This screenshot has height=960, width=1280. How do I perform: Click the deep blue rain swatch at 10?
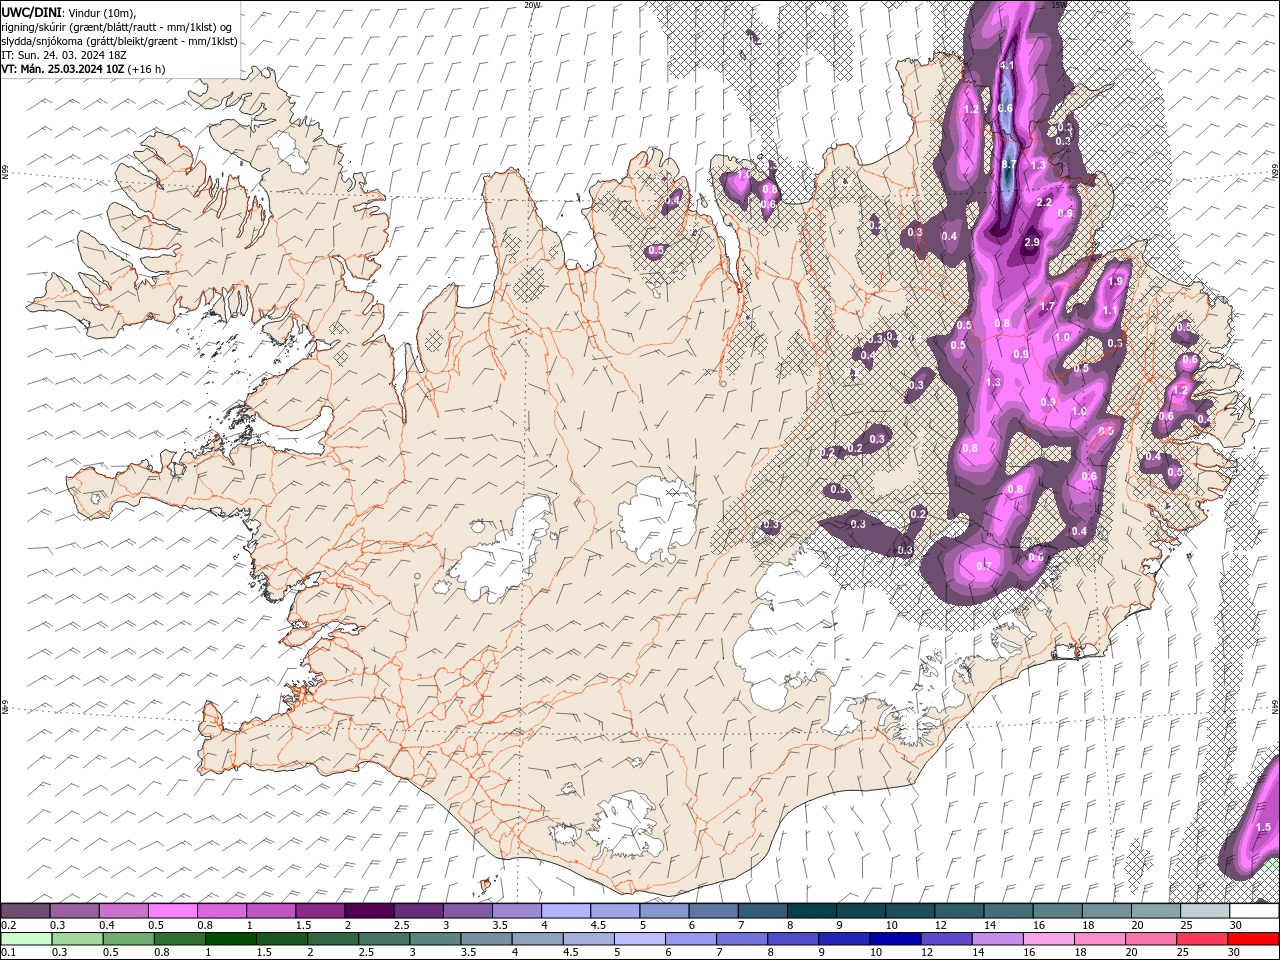click(894, 939)
